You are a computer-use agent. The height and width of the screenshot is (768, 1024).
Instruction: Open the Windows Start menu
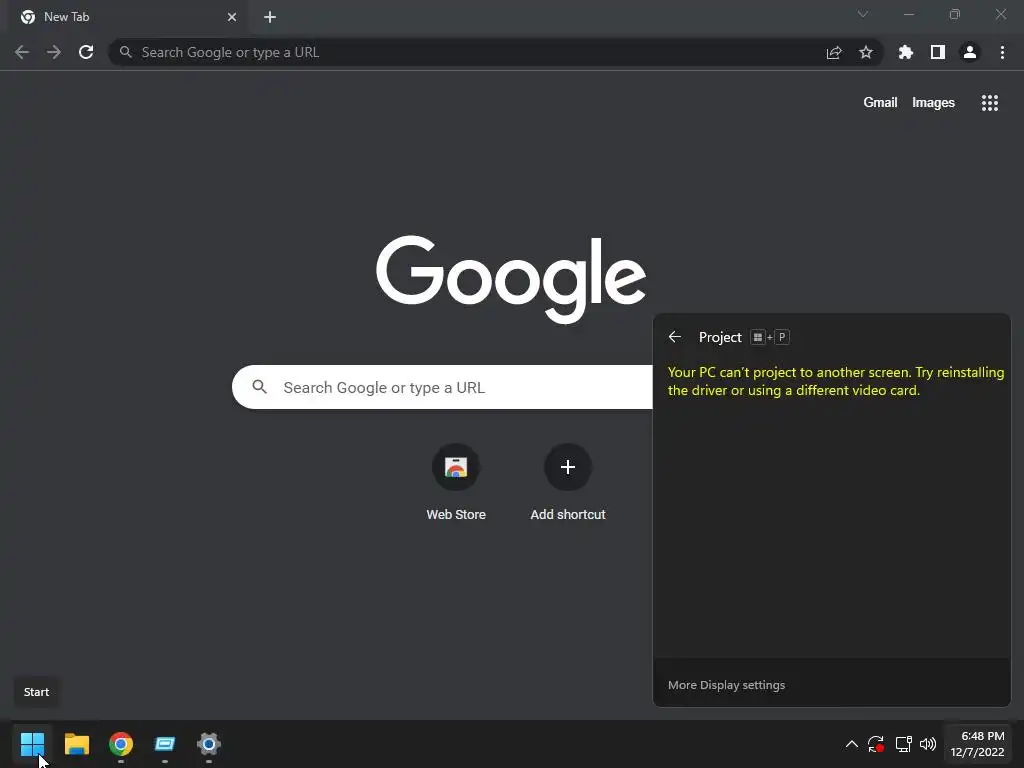click(x=32, y=744)
